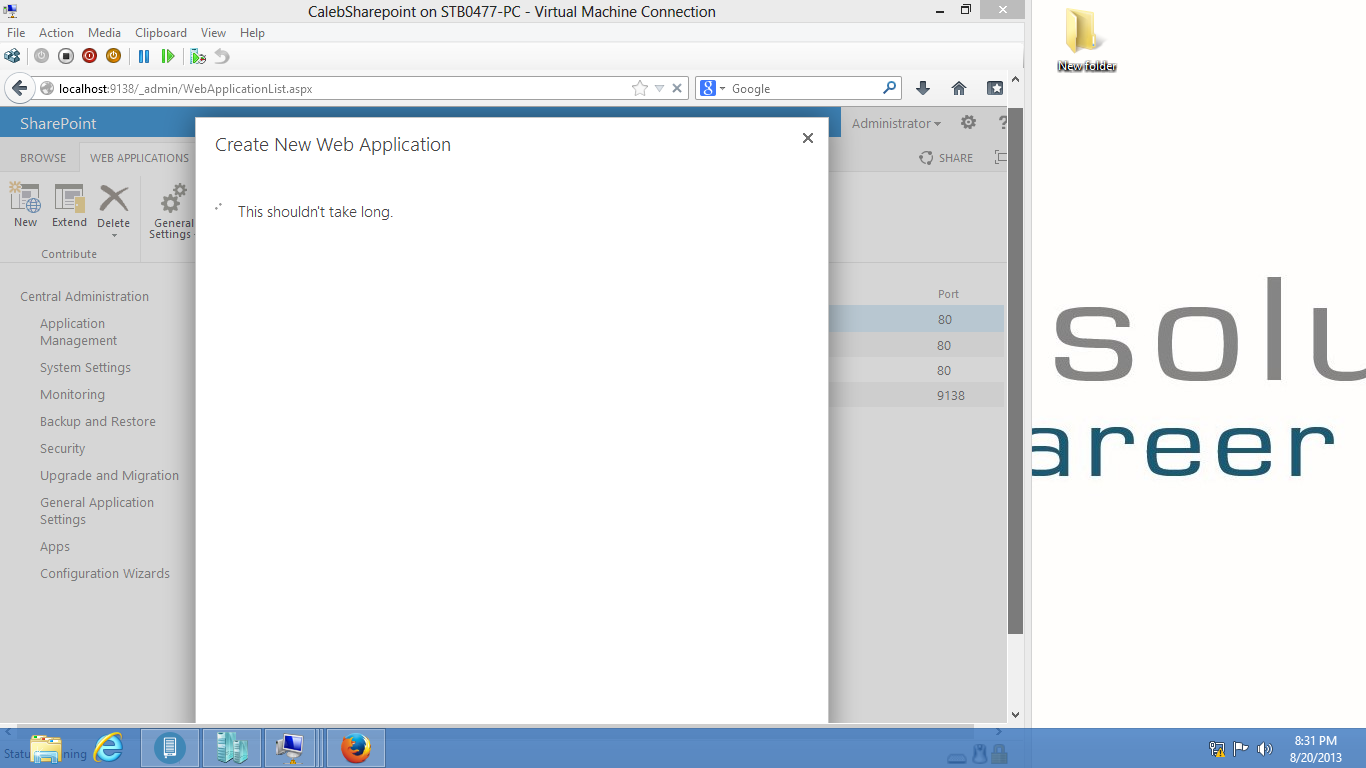Select the WEB APPLICATIONS ribbon tab
This screenshot has width=1366, height=768.
coord(139,158)
